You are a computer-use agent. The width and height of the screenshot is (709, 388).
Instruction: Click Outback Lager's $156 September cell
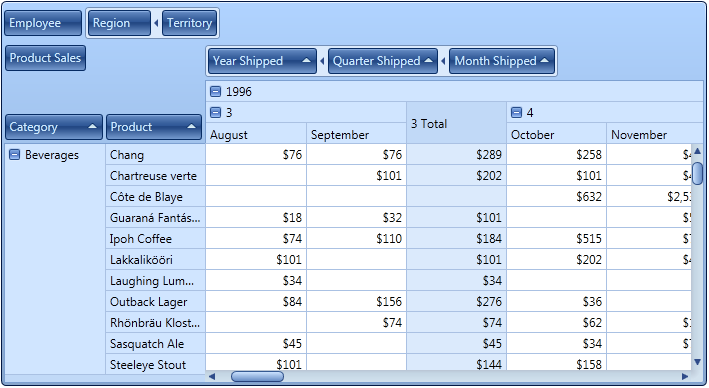[356, 302]
